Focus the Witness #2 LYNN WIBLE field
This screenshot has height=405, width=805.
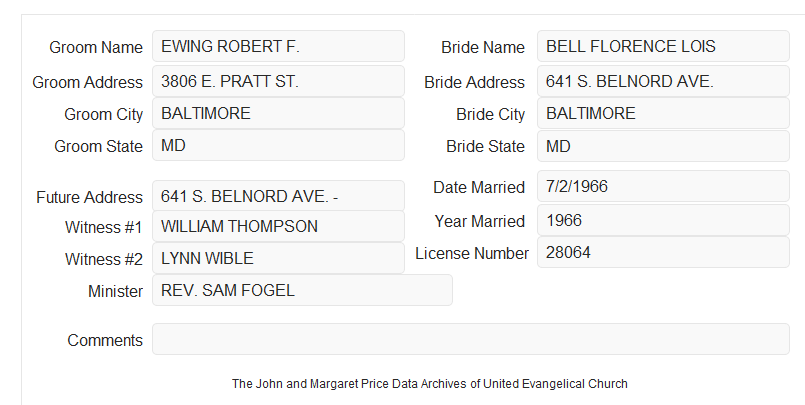tap(278, 258)
